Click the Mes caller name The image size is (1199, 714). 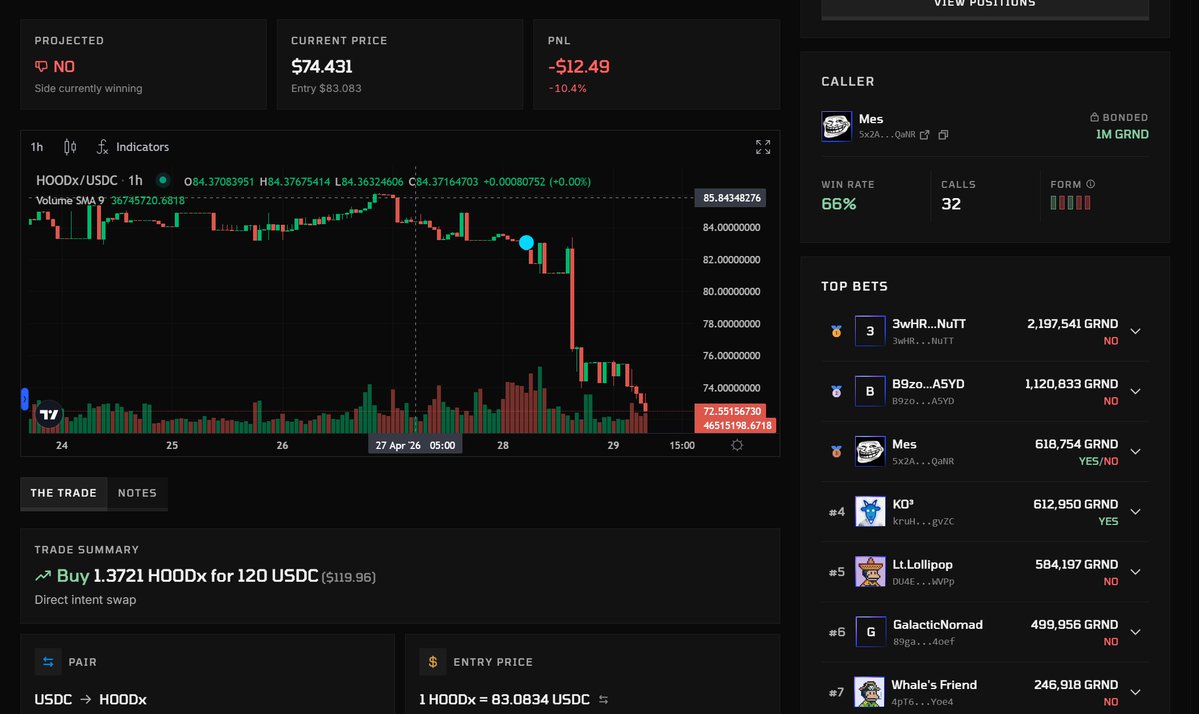pos(871,118)
